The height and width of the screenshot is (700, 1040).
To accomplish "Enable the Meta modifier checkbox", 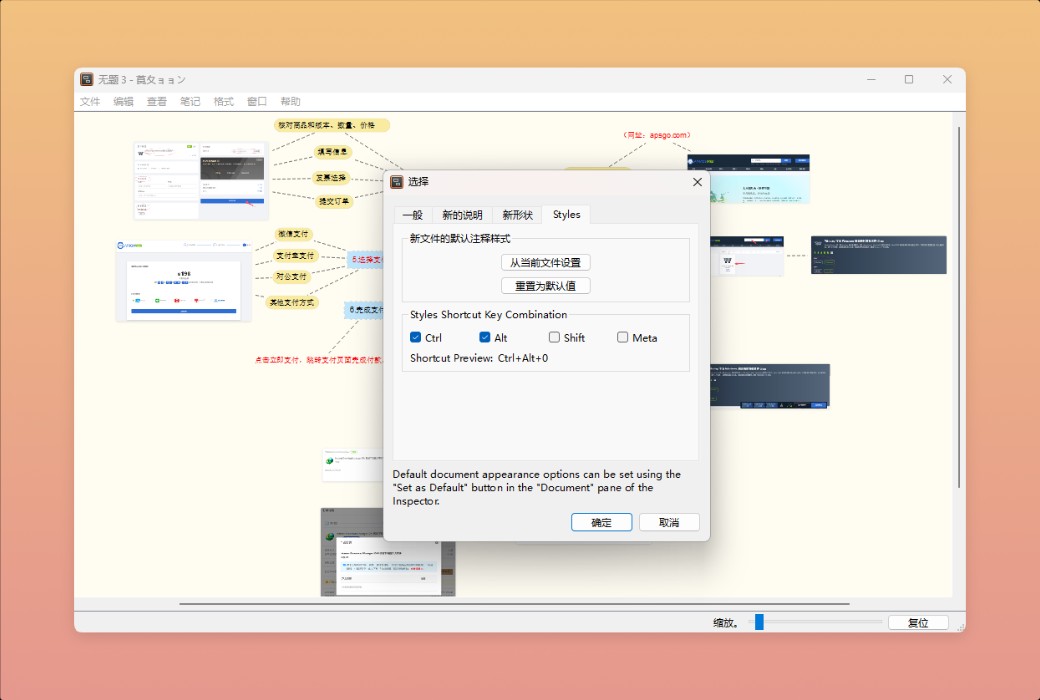I will 622,337.
